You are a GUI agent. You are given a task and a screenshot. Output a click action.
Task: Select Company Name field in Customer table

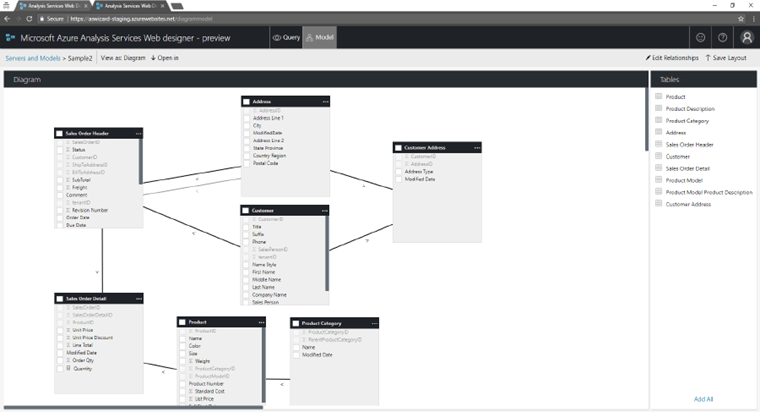(x=269, y=295)
